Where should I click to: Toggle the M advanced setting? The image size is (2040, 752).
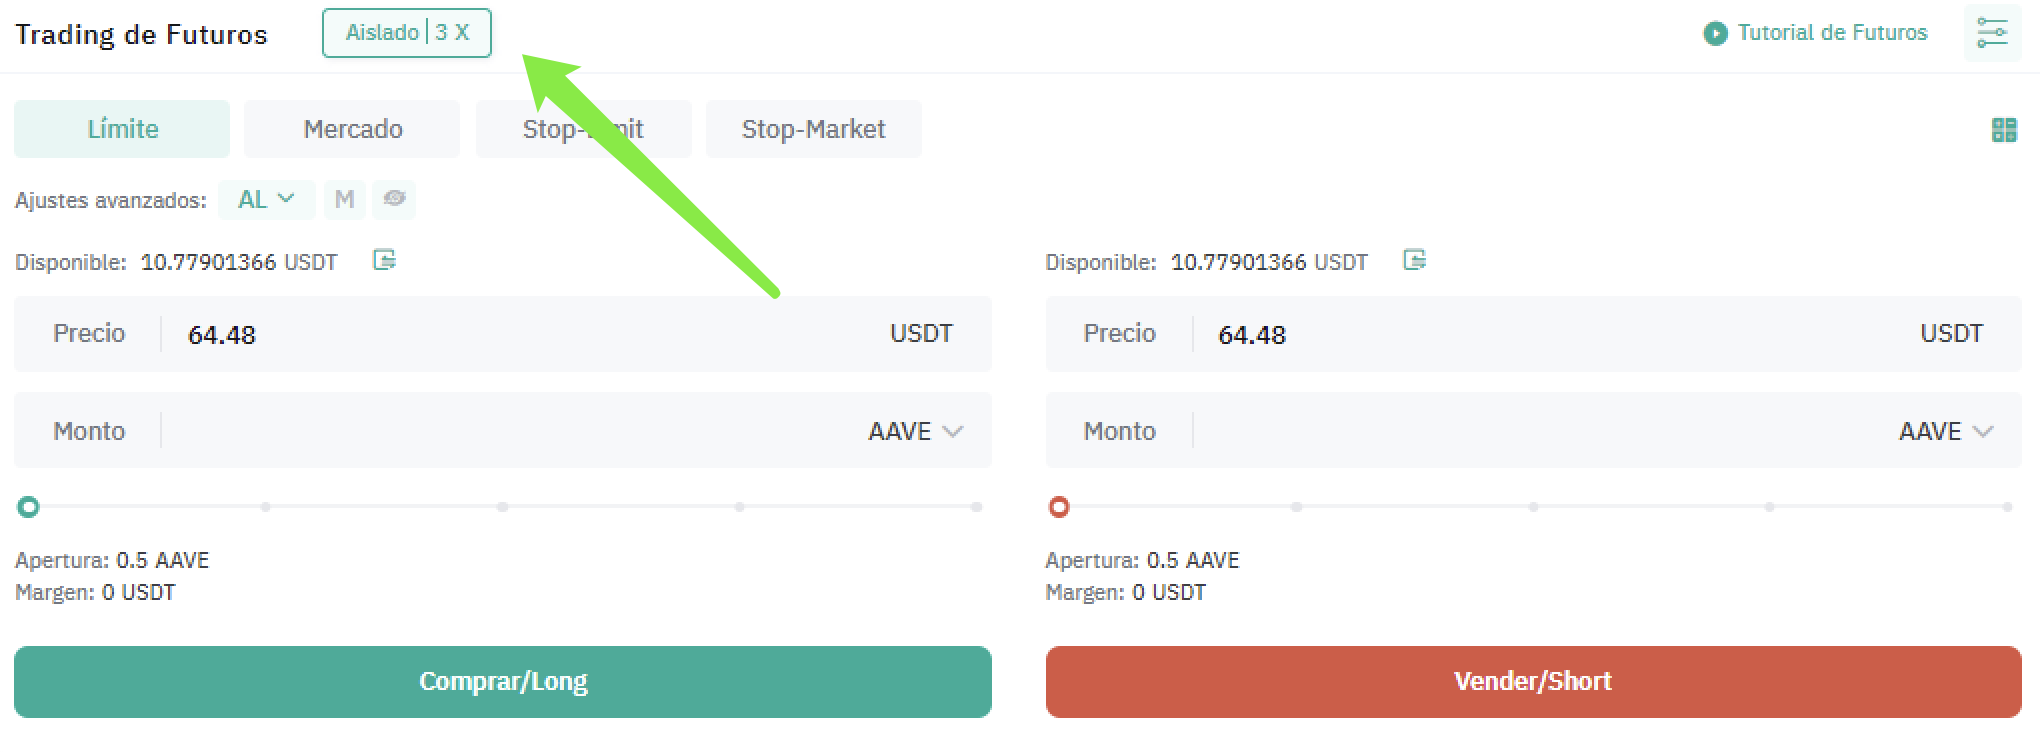coord(344,199)
